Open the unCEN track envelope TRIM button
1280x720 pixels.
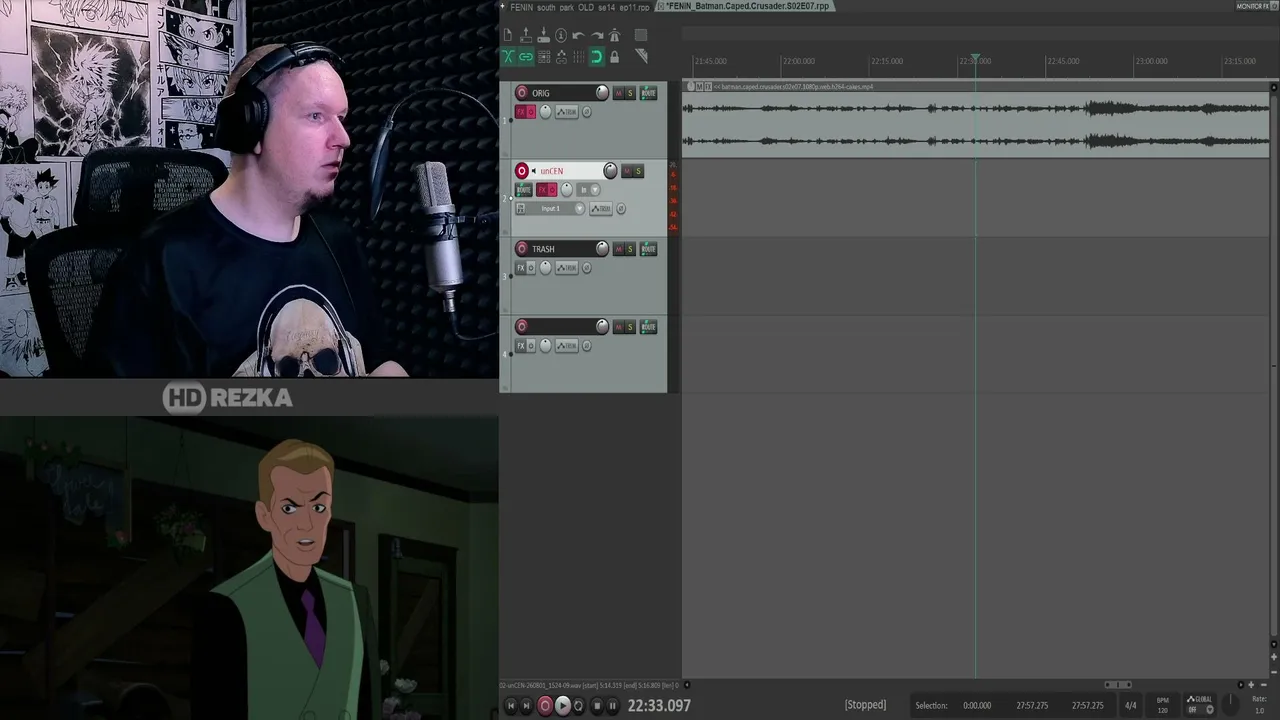point(600,209)
